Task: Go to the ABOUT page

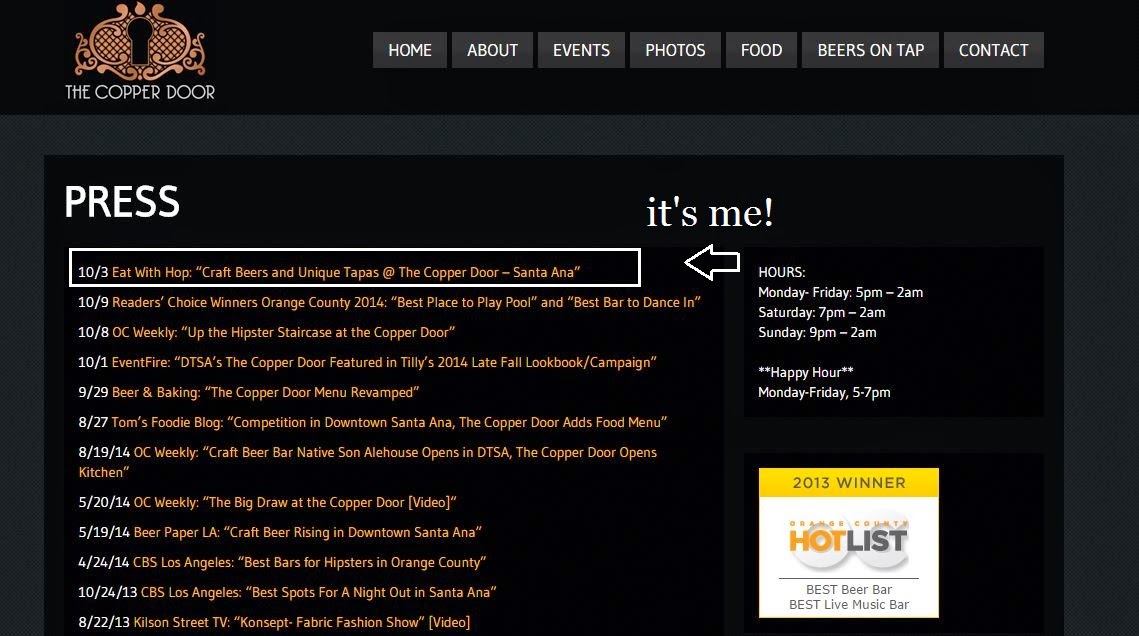Action: pyautogui.click(x=493, y=50)
